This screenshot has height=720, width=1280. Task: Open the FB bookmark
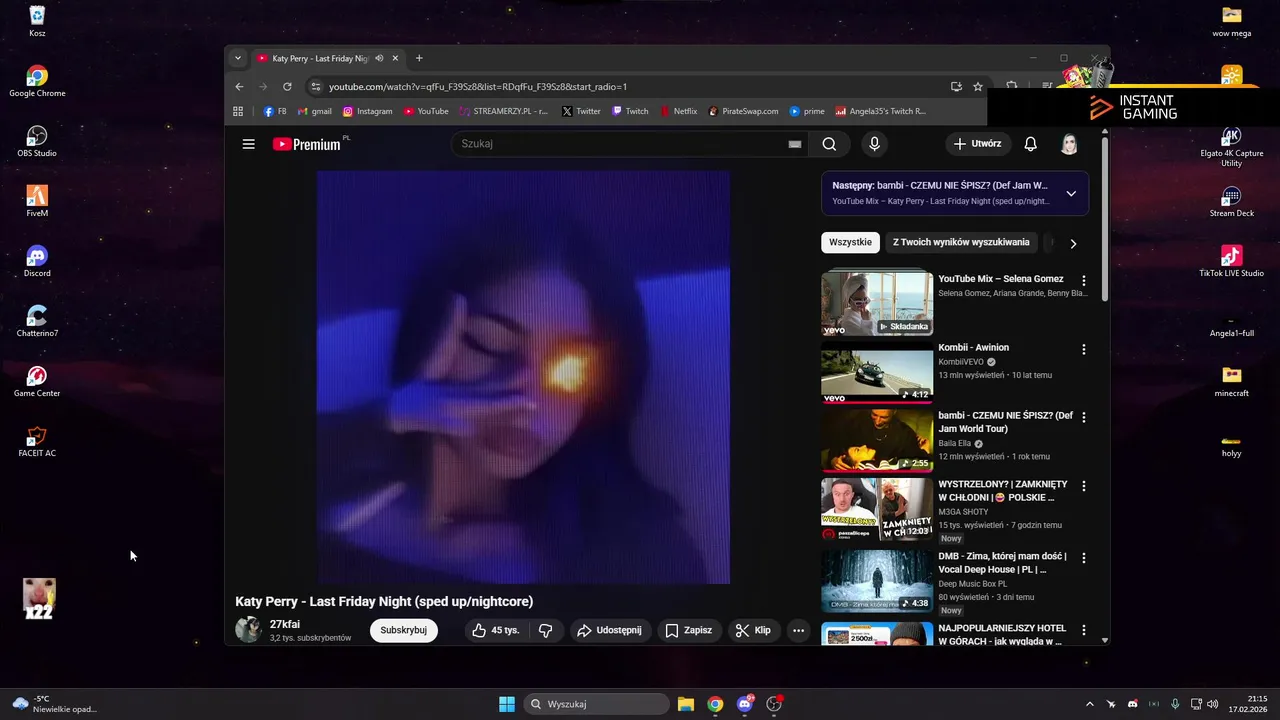275,111
